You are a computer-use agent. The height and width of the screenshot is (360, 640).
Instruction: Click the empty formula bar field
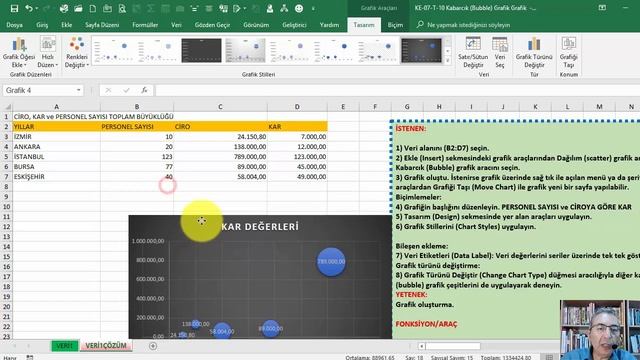[x=397, y=90]
